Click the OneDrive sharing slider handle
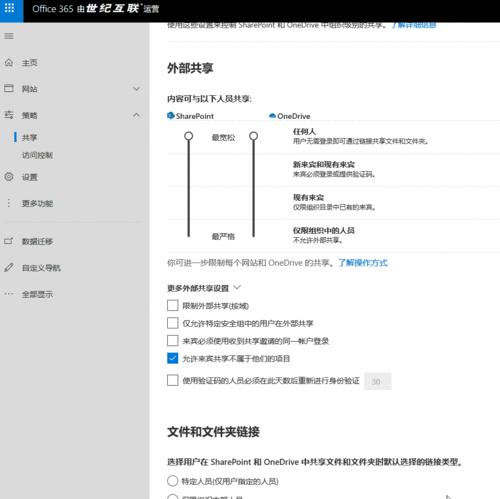The width and height of the screenshot is (500, 499). point(254,136)
